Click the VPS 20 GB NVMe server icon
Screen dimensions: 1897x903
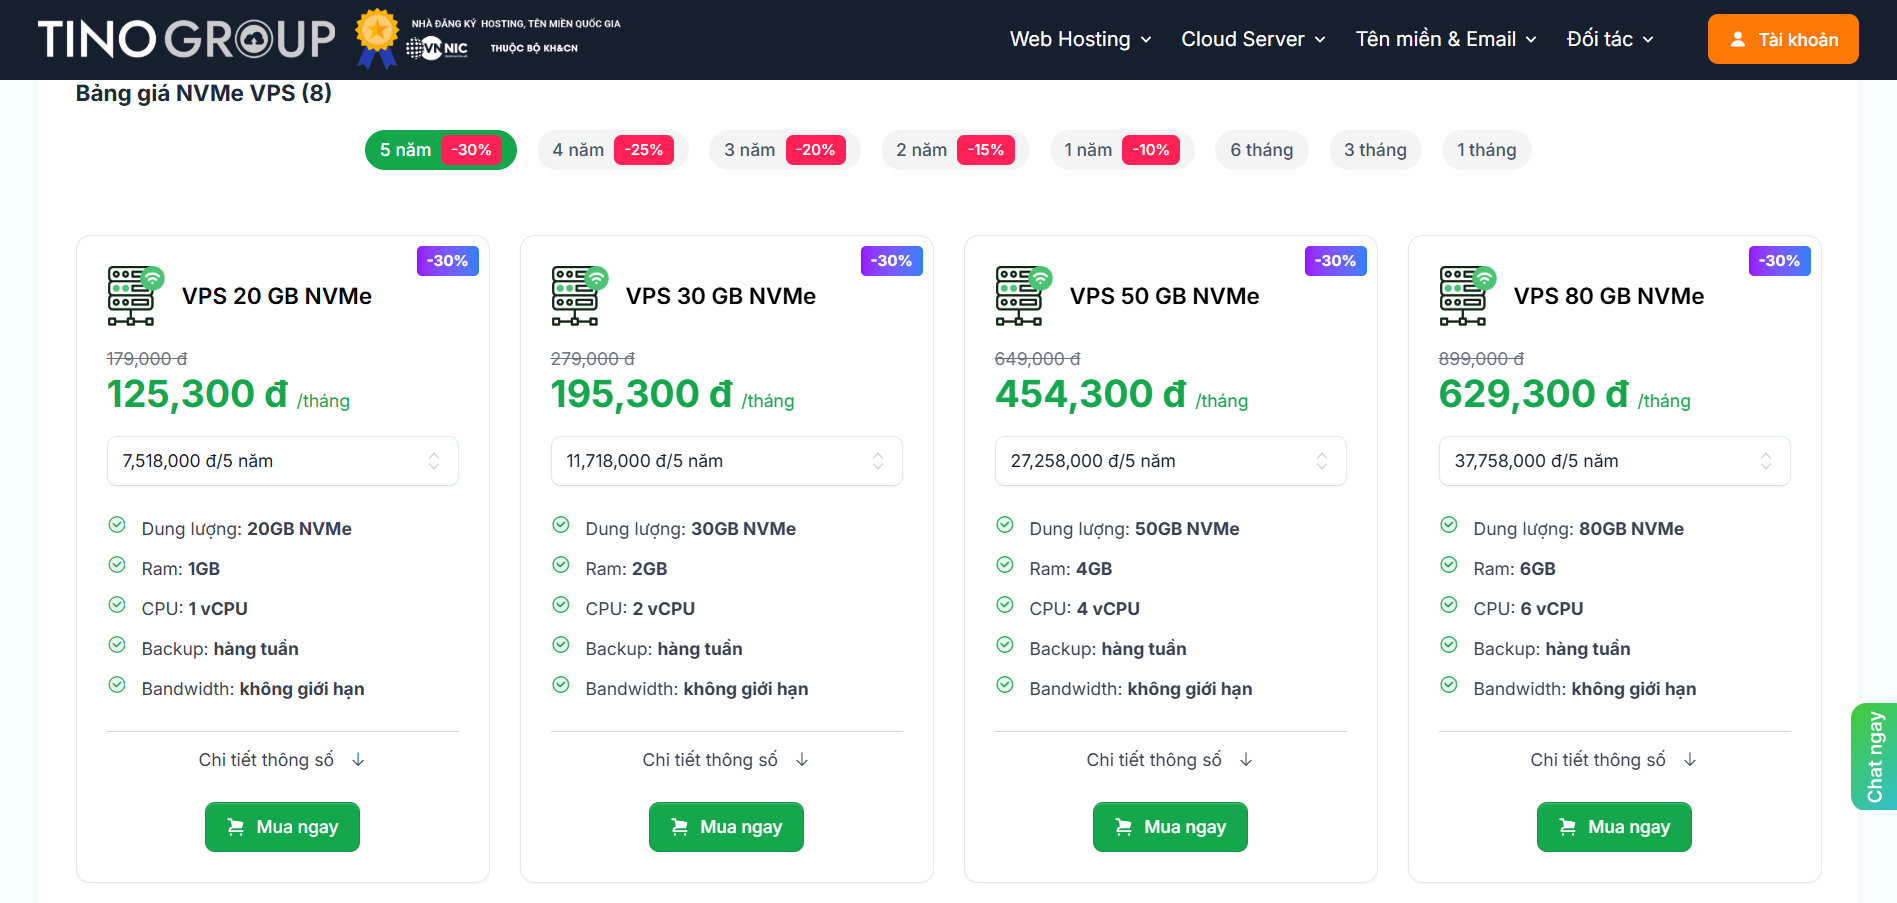coord(135,295)
